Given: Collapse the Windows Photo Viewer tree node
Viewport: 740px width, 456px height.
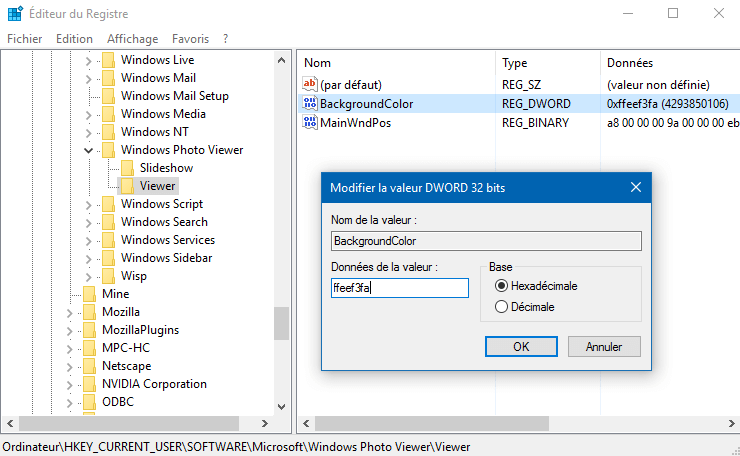Looking at the screenshot, I should click(88, 150).
